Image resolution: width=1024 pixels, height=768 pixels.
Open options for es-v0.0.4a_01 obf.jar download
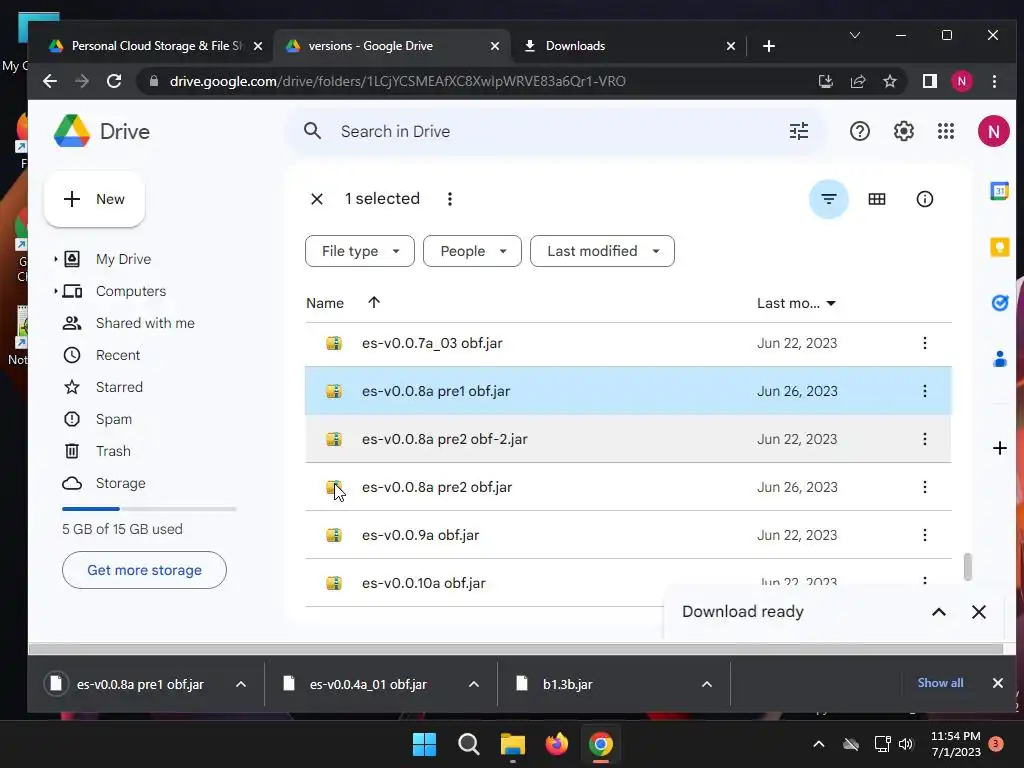(473, 684)
